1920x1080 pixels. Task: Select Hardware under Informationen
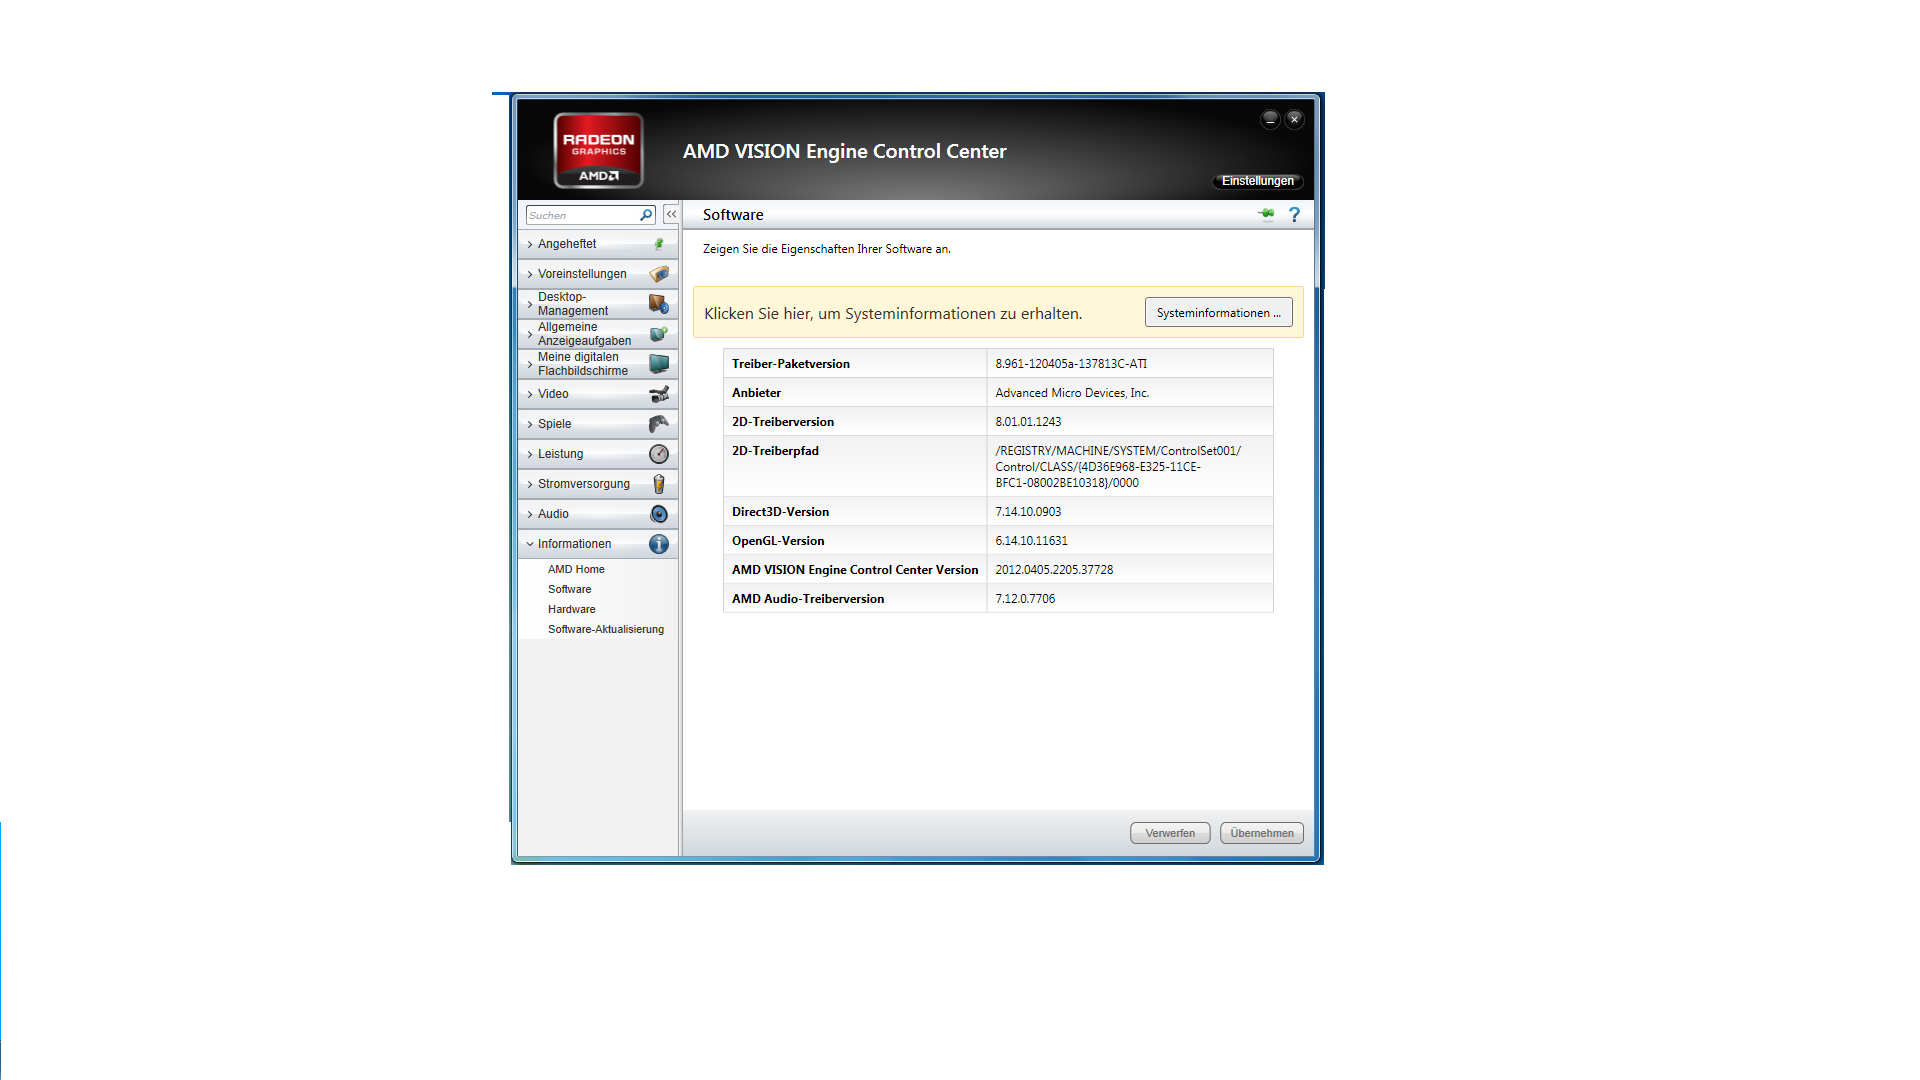(571, 609)
